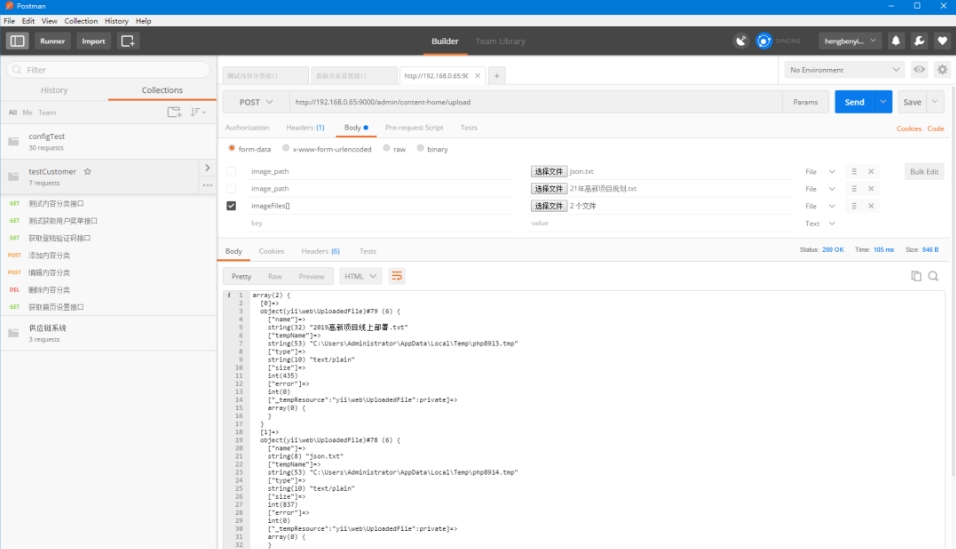Open the No Environment dropdown
Screen dimensions: 956x549
tap(844, 70)
